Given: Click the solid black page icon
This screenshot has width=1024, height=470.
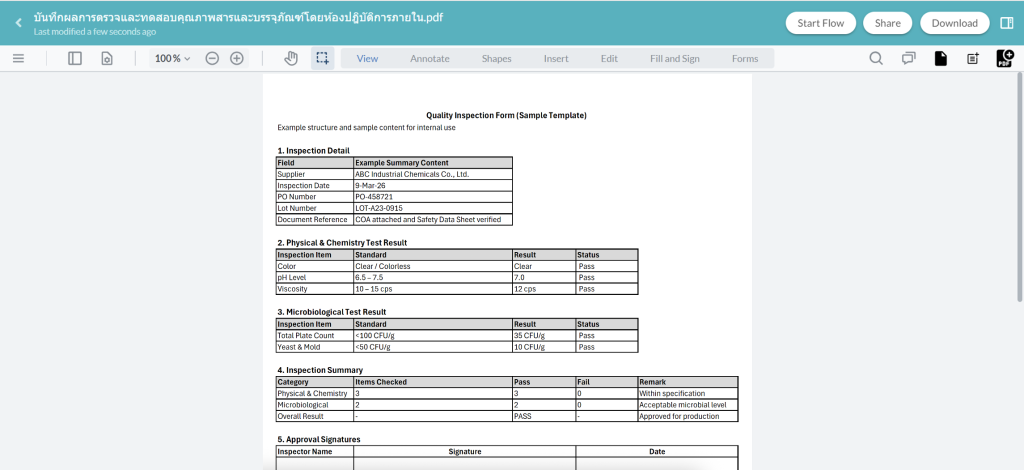Looking at the screenshot, I should coord(940,58).
